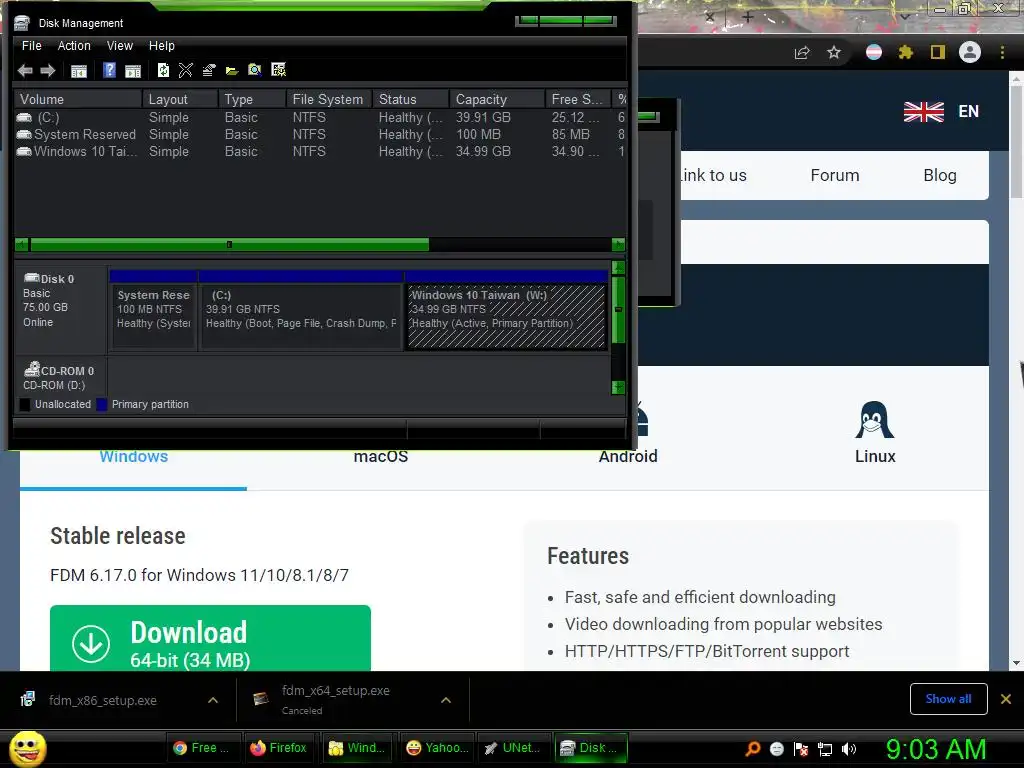Open the Chrome profile avatar
1024x768 pixels.
(970, 52)
